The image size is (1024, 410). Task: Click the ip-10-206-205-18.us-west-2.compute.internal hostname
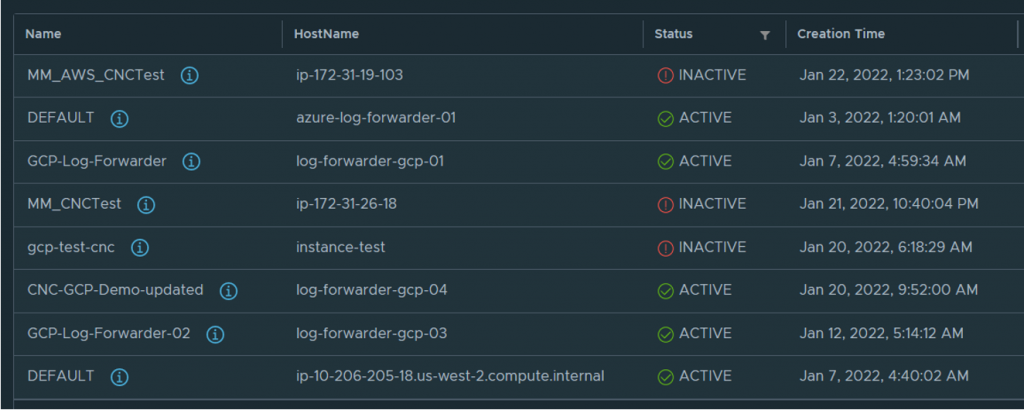click(450, 376)
